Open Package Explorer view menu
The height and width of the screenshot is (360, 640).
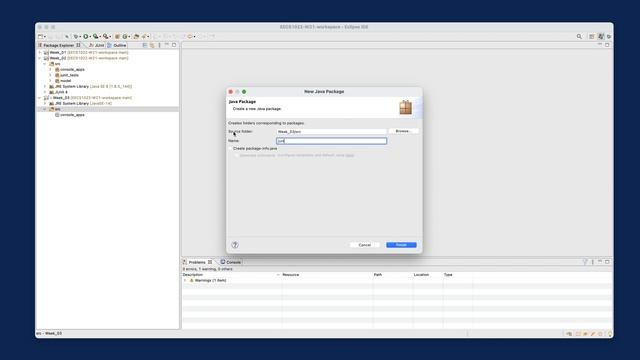click(x=159, y=45)
